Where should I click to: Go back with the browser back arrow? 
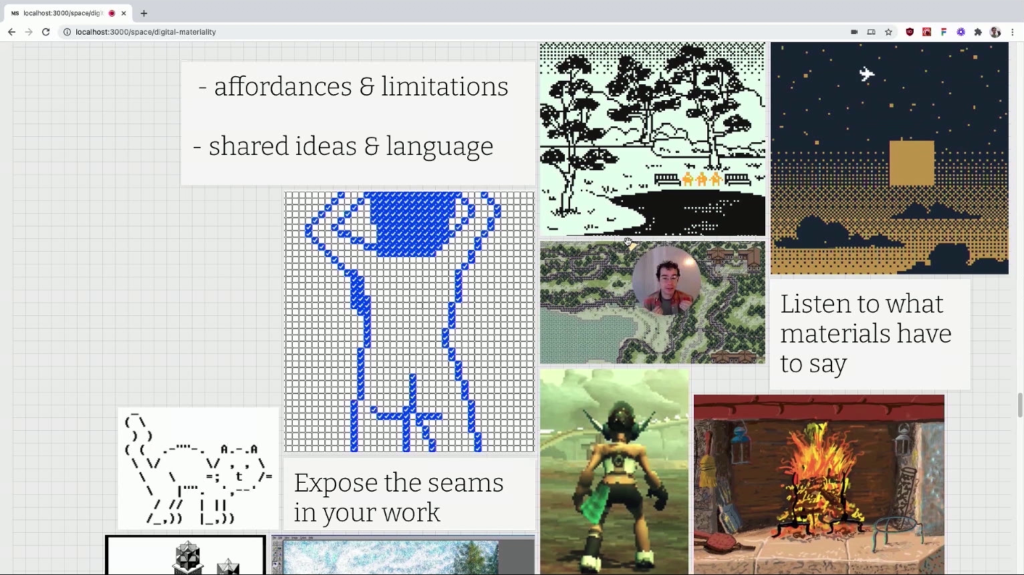pyautogui.click(x=12, y=32)
